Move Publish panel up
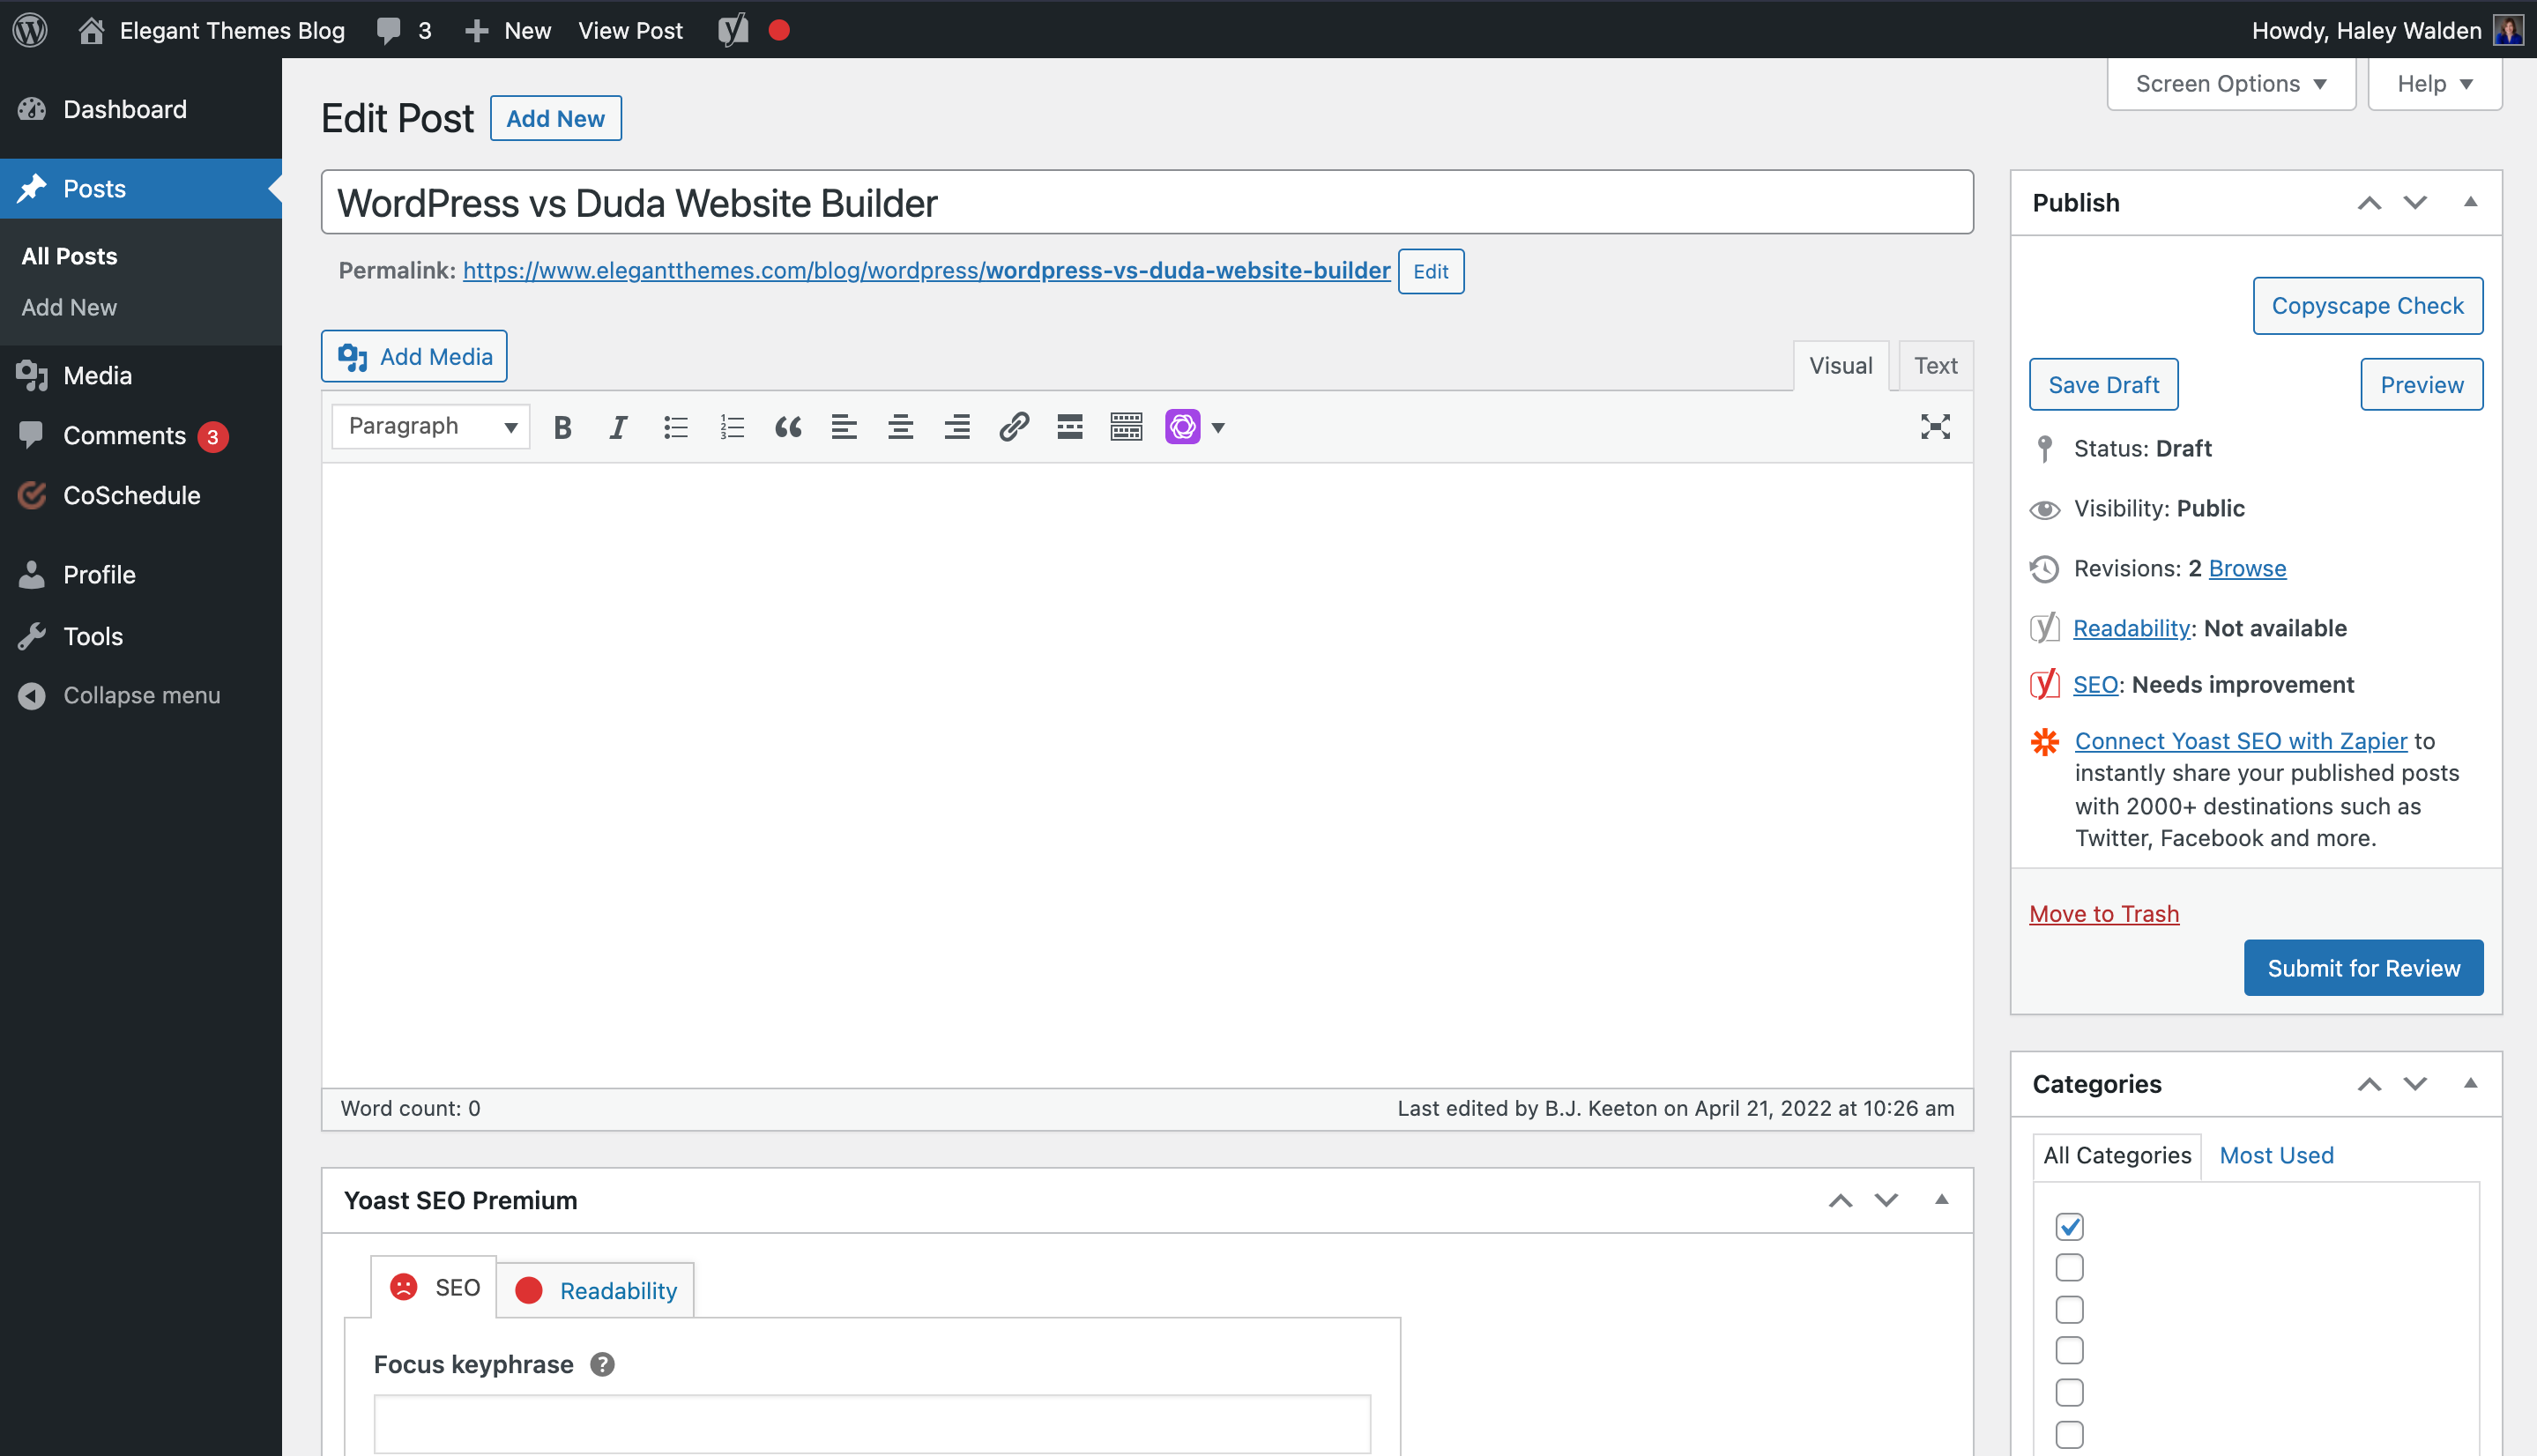Viewport: 2537px width, 1456px height. point(2369,203)
